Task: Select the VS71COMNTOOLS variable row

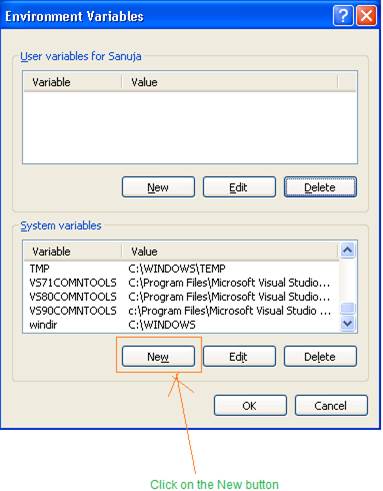Action: point(182,283)
